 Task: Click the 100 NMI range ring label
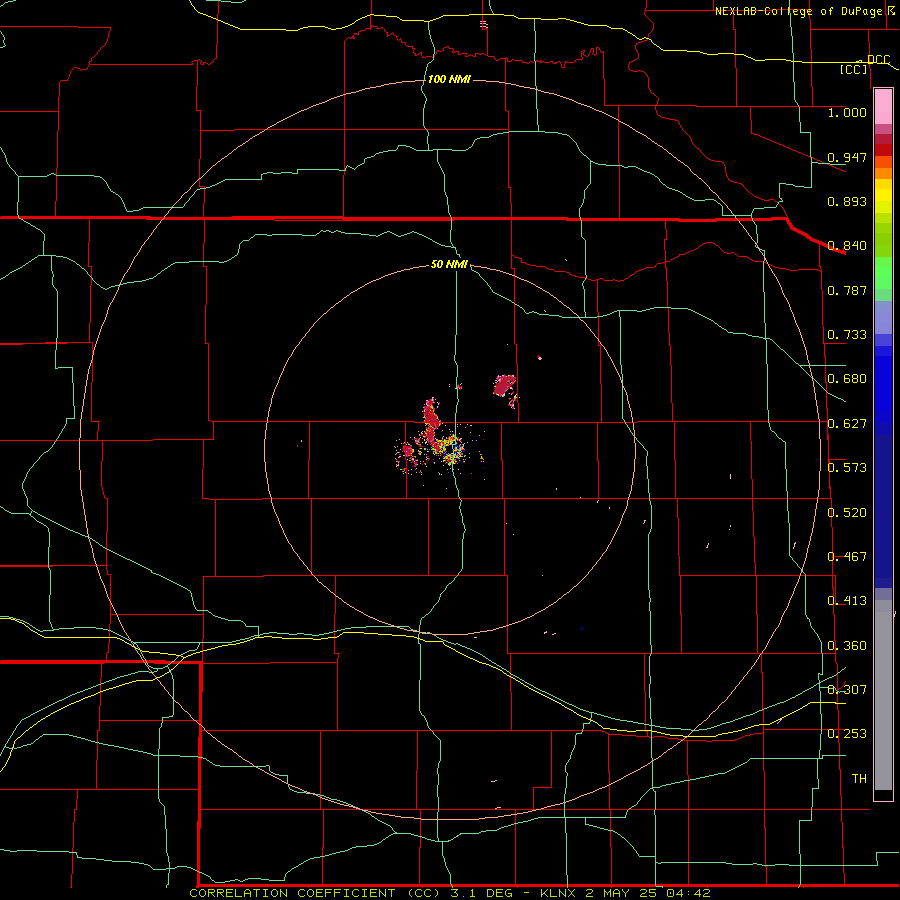pyautogui.click(x=449, y=79)
